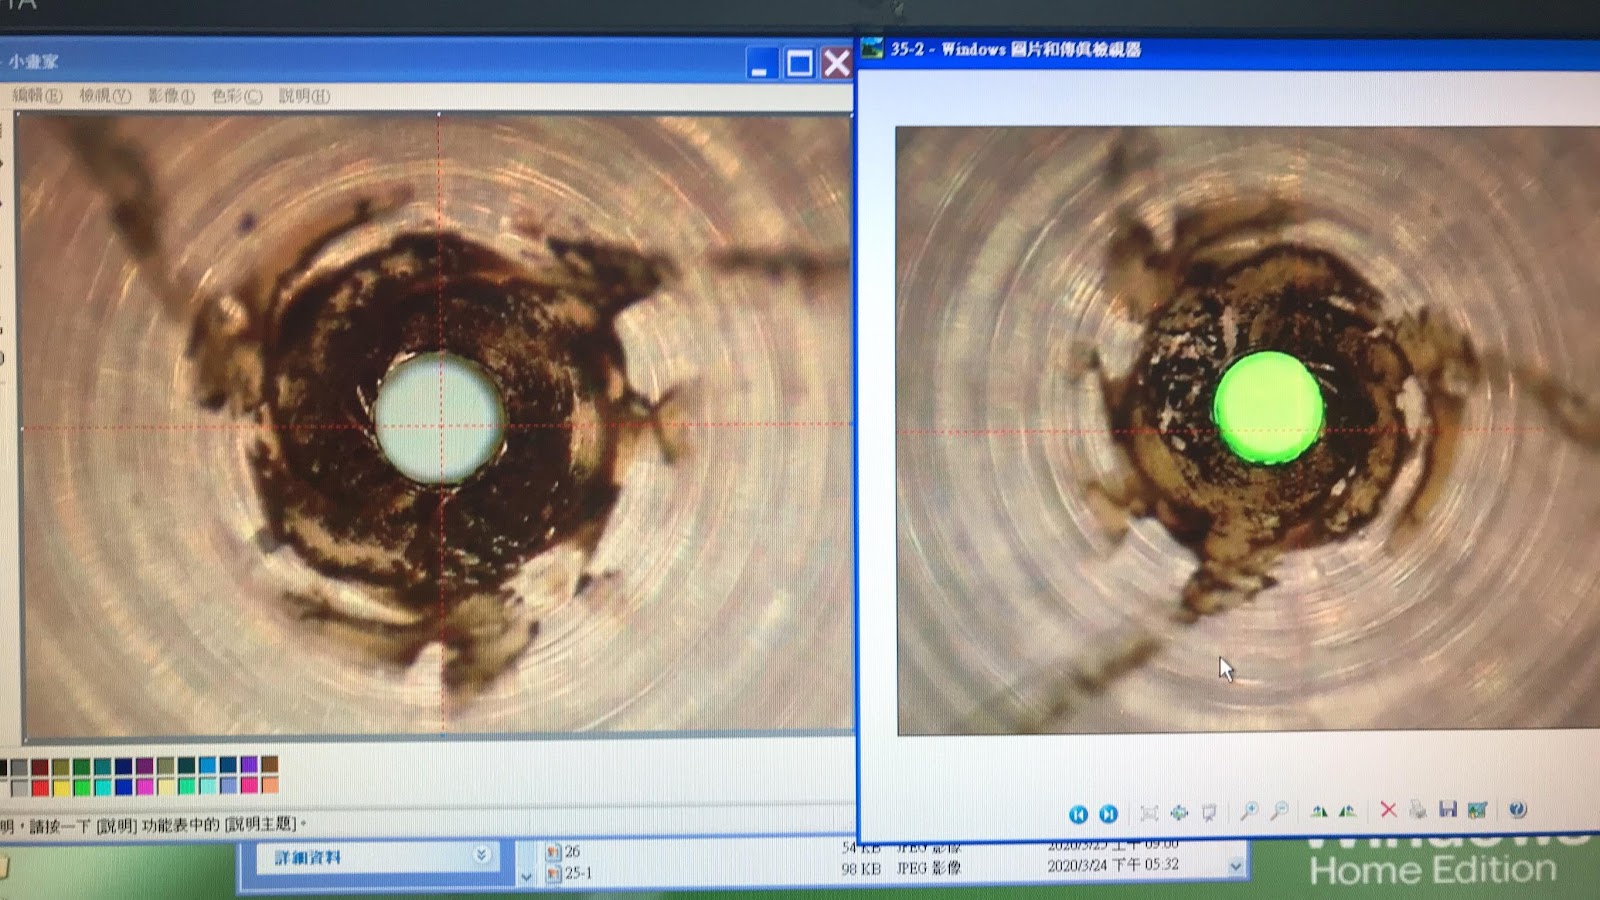Open the 檢視(V) menu in Paint
This screenshot has height=900, width=1600.
(x=105, y=96)
